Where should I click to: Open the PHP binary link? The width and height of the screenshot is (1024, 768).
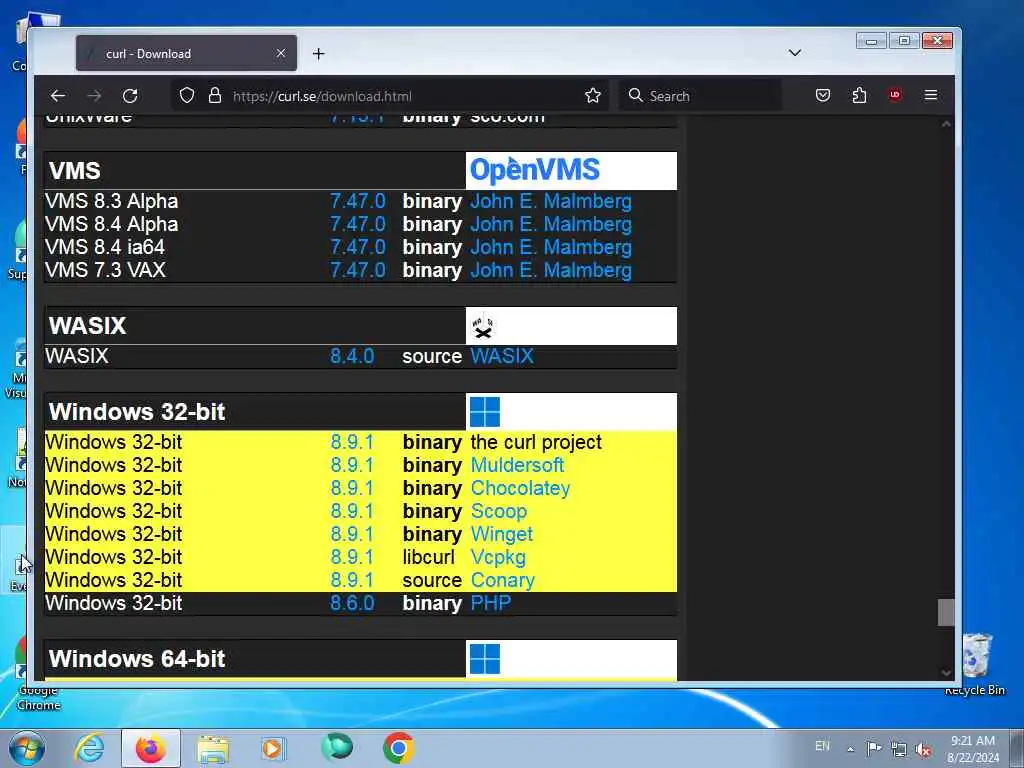tap(491, 603)
